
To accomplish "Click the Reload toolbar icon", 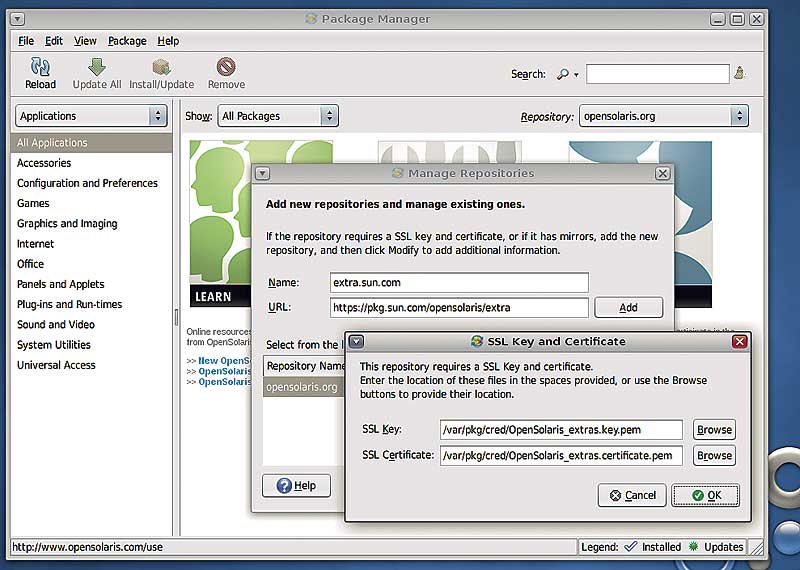I will 40,73.
